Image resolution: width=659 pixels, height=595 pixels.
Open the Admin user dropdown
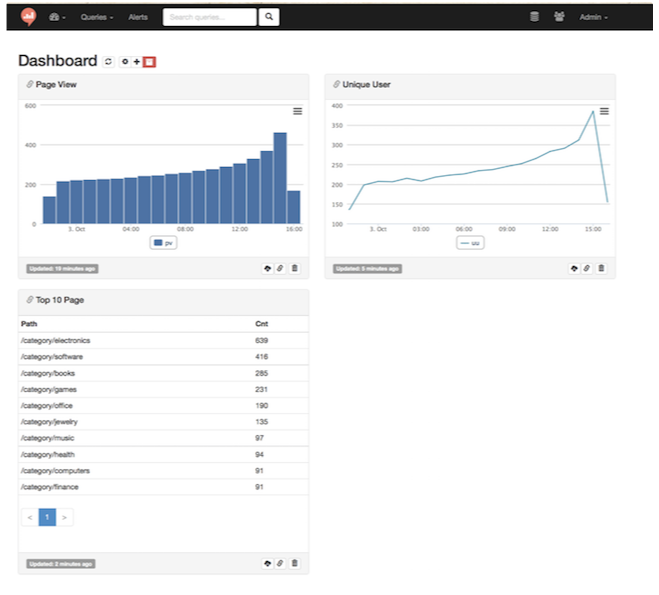pyautogui.click(x=593, y=17)
